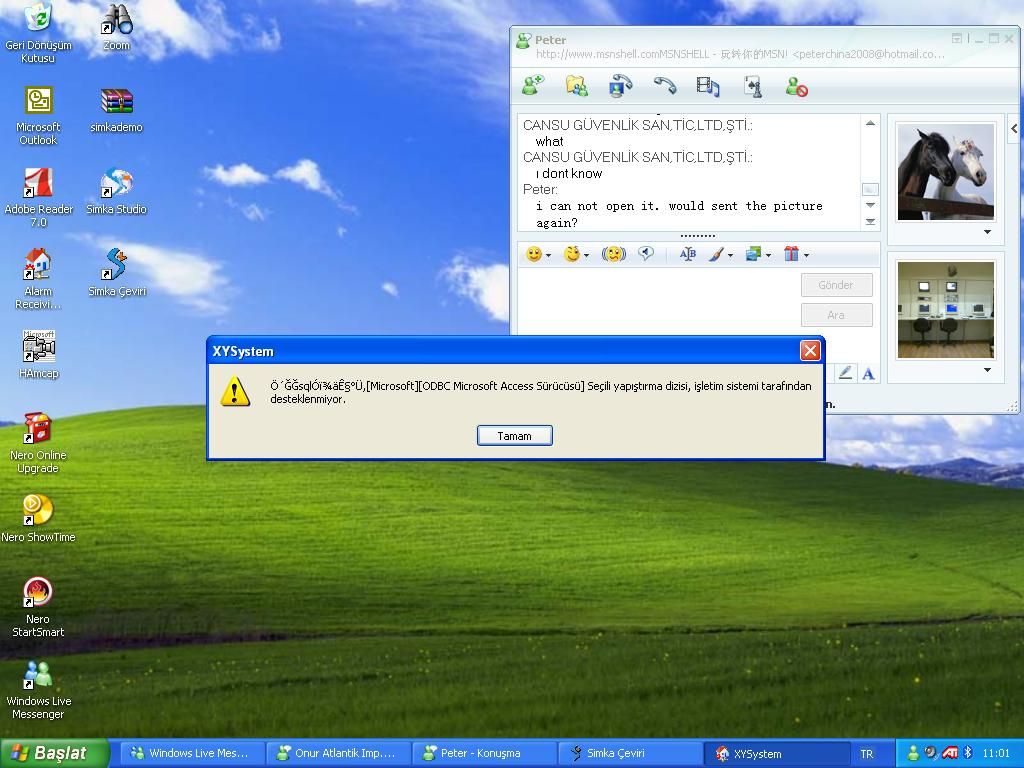Select the Nero StartSmart desktop icon
The width and height of the screenshot is (1024, 768).
click(x=38, y=607)
